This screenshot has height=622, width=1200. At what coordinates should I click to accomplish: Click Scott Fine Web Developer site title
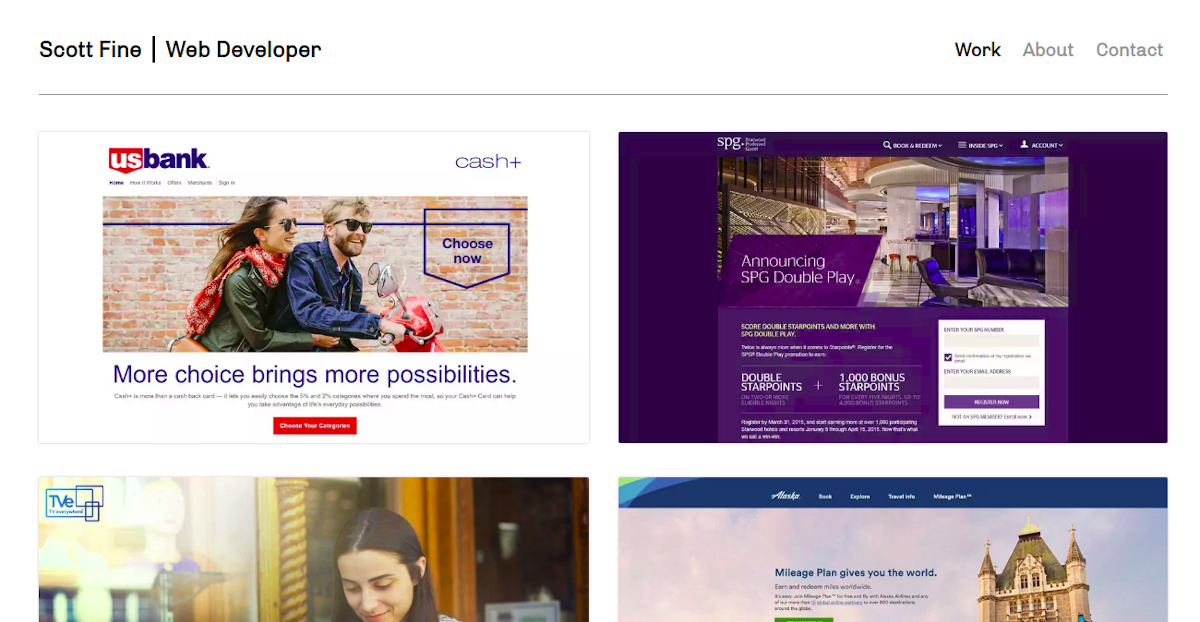tap(180, 49)
